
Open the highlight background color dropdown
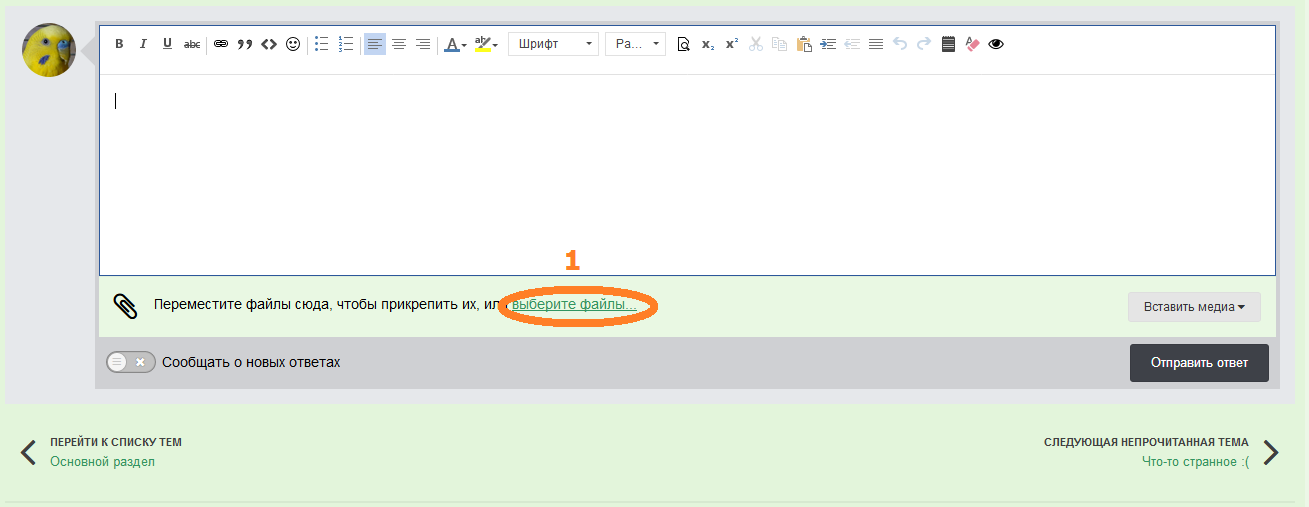486,44
